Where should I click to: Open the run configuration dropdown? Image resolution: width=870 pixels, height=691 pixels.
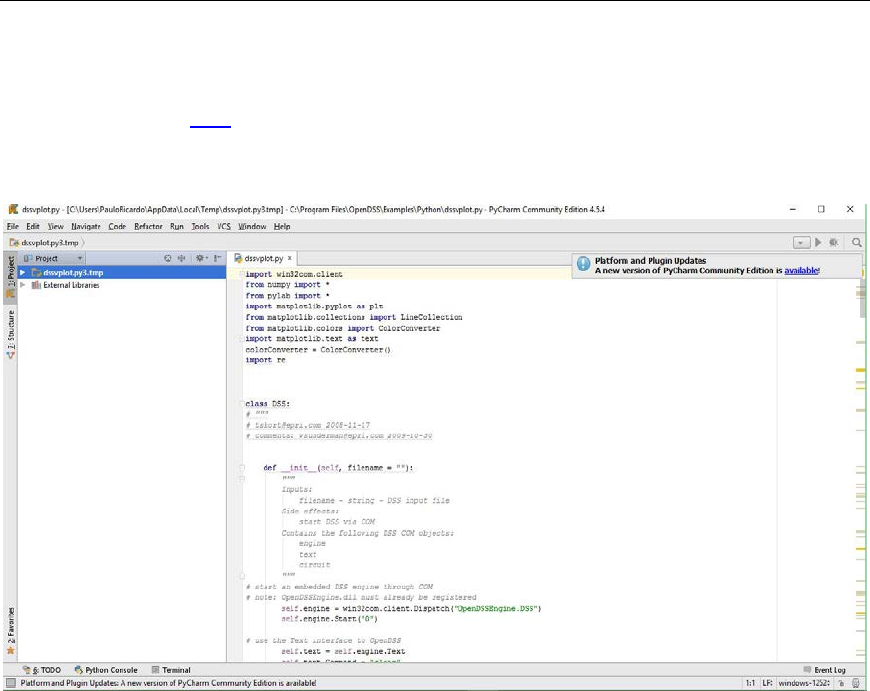coord(800,242)
